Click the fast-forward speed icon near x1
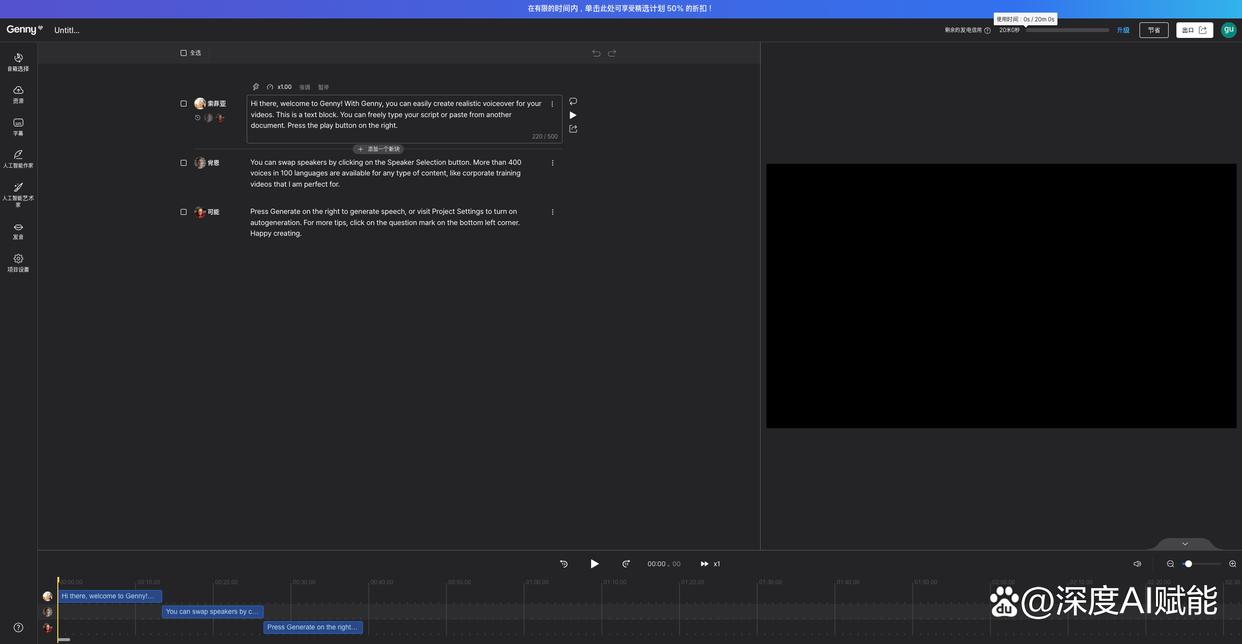 pos(704,564)
